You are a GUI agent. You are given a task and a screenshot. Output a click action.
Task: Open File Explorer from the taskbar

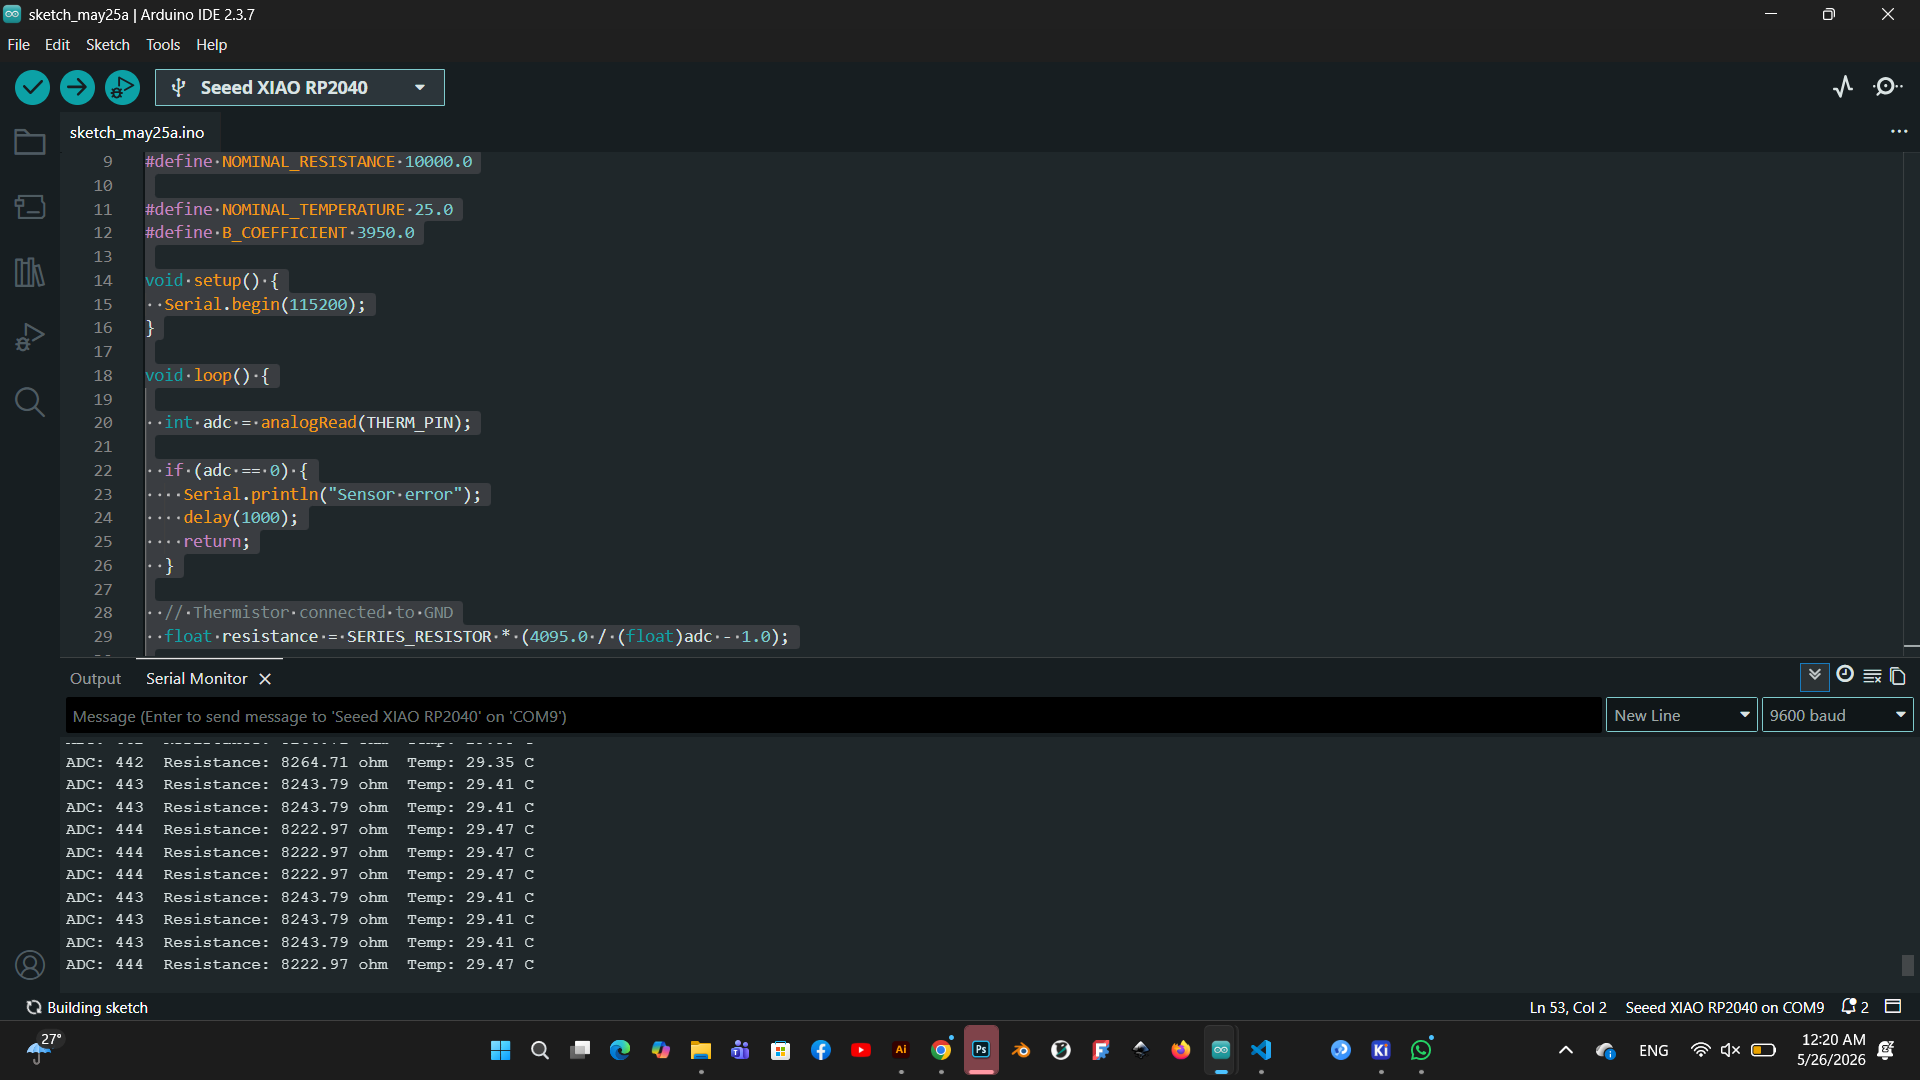(700, 1050)
